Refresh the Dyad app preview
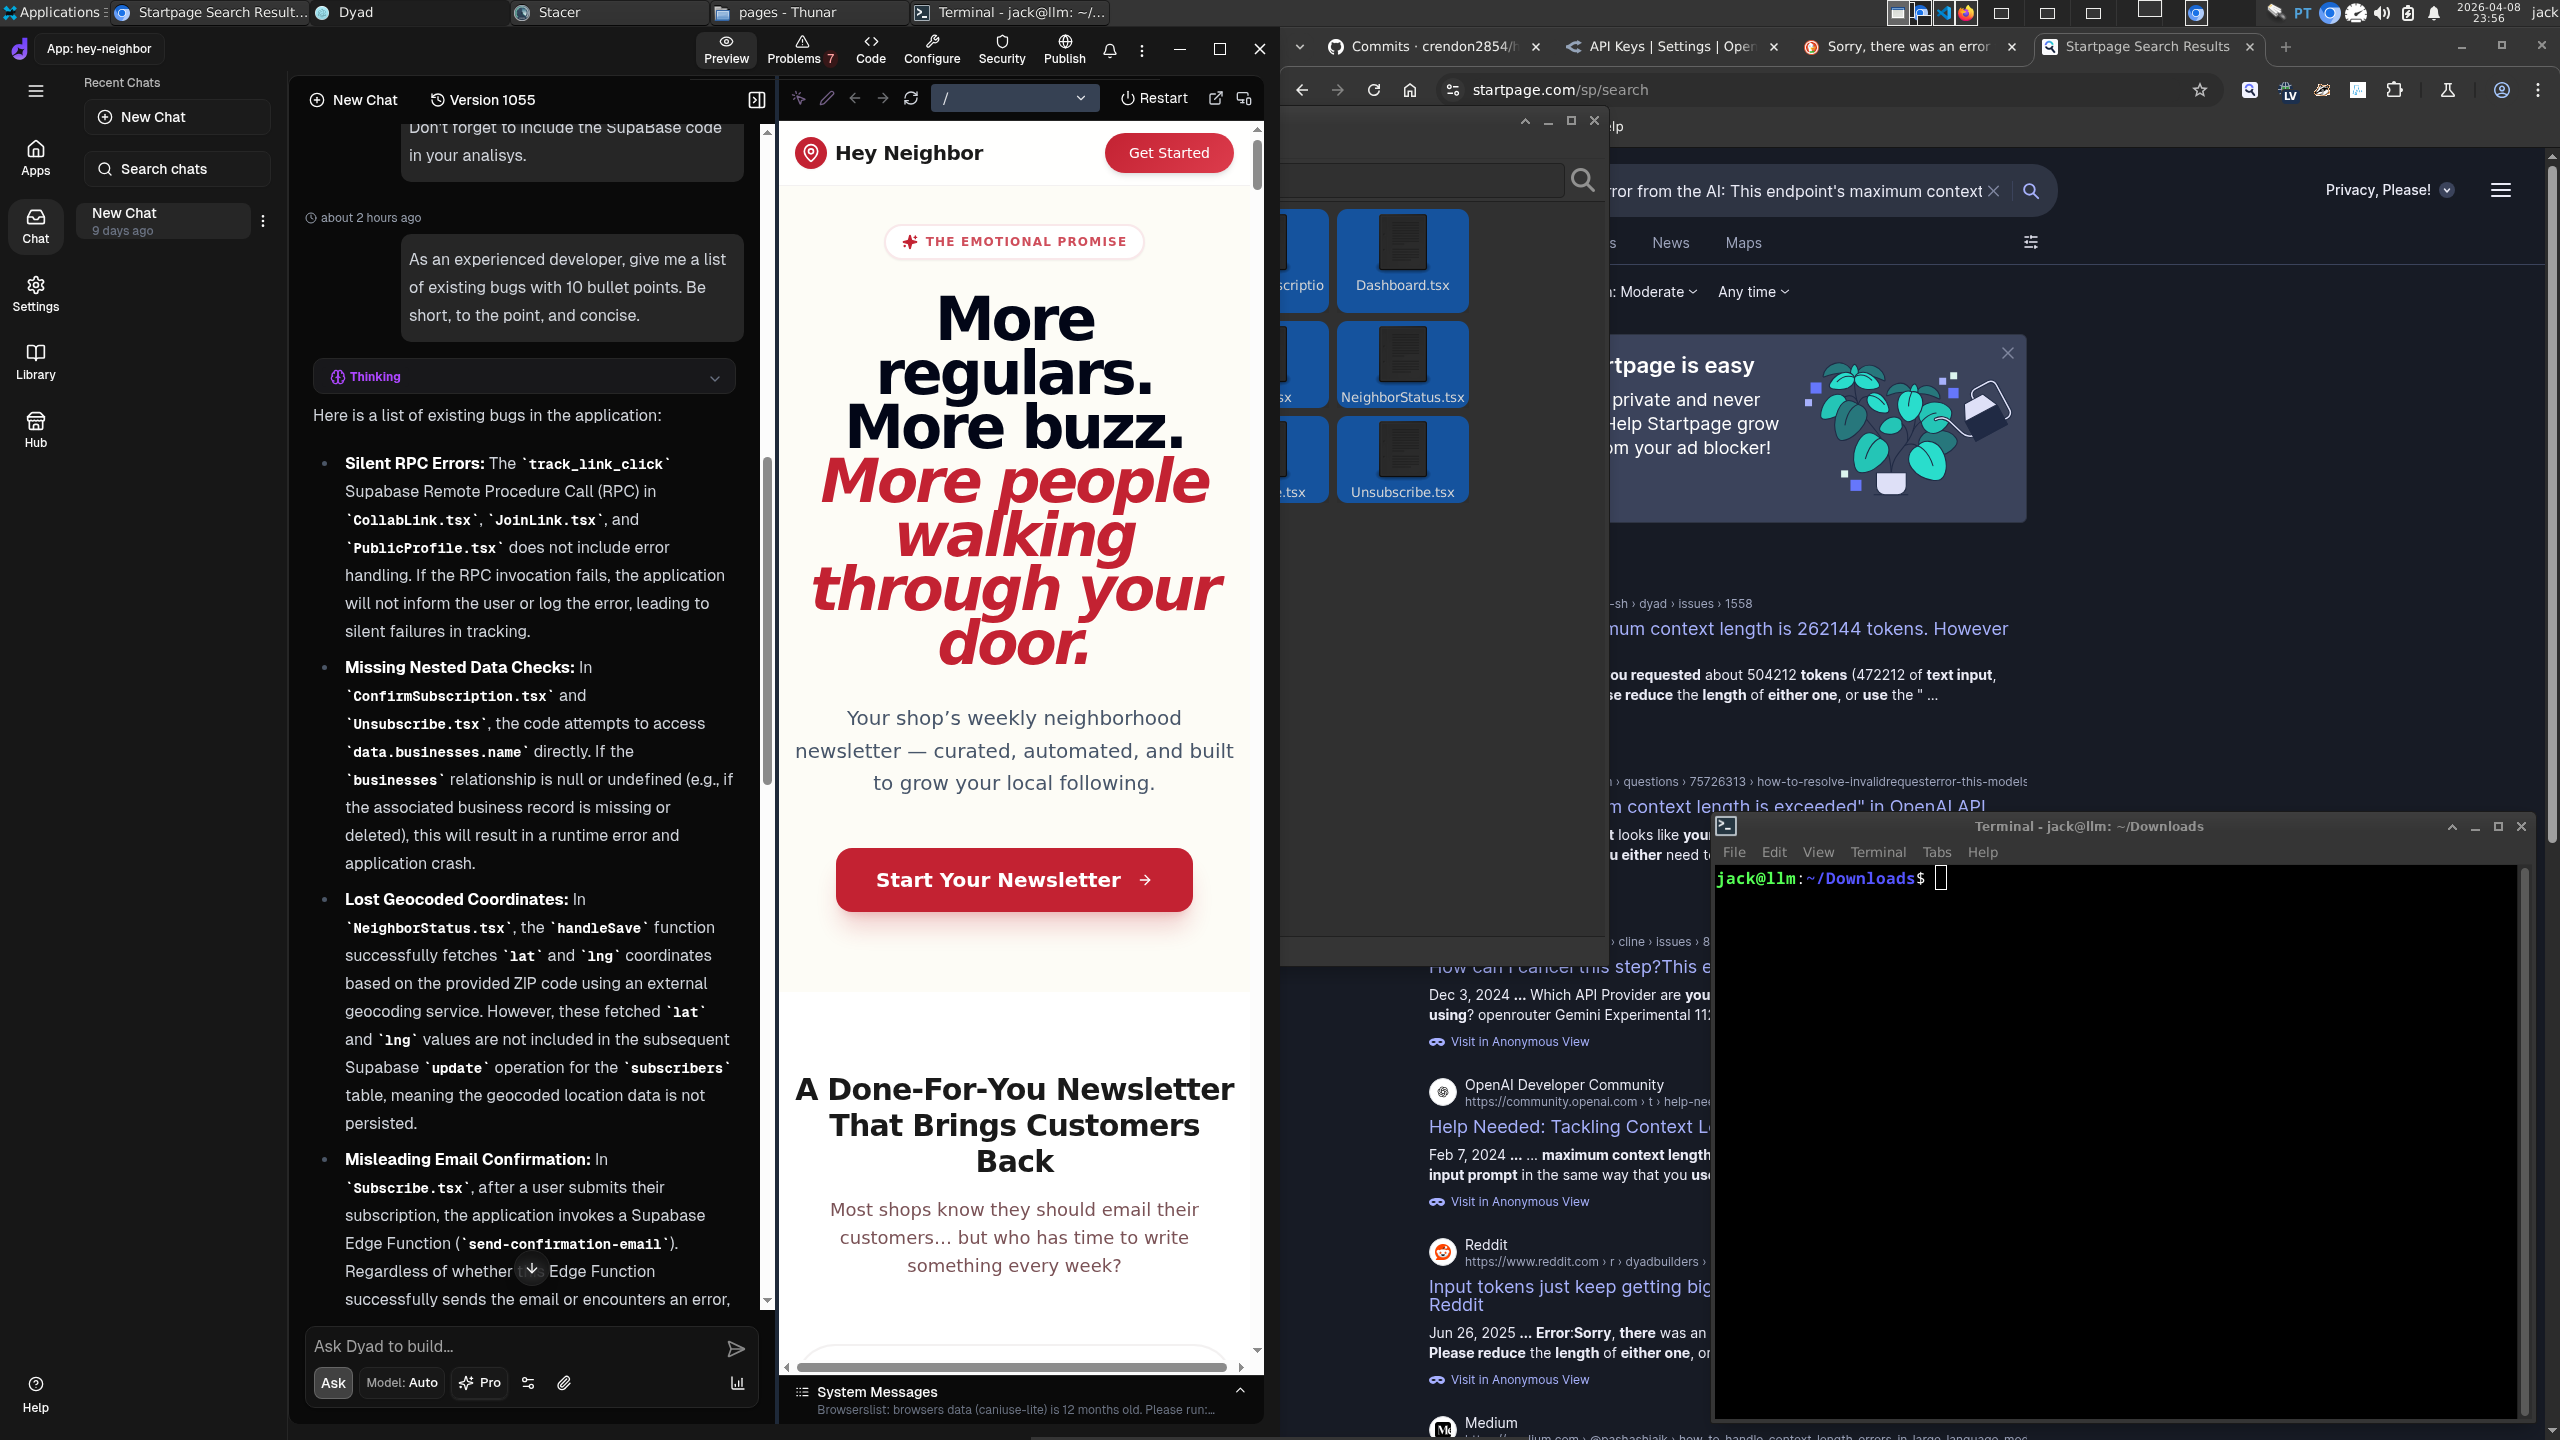 click(x=911, y=98)
